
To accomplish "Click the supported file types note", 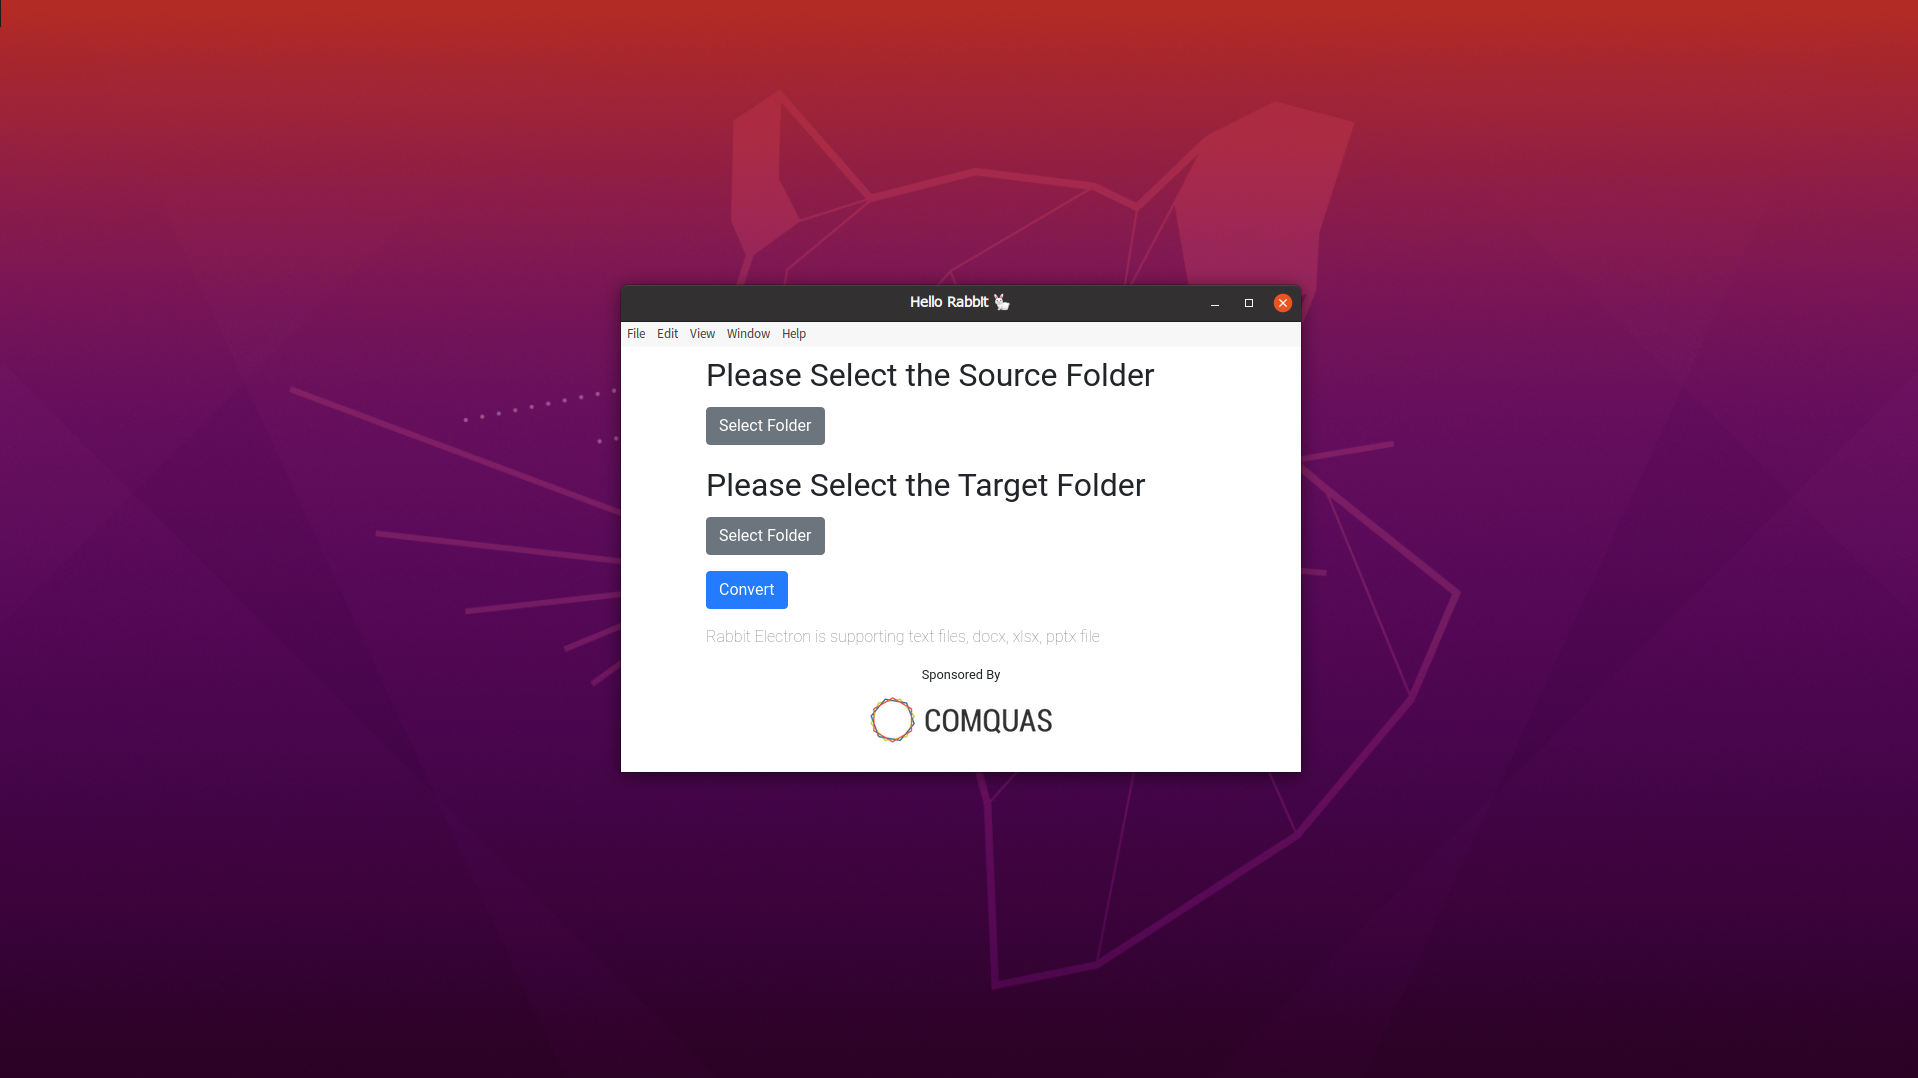I will click(x=903, y=637).
